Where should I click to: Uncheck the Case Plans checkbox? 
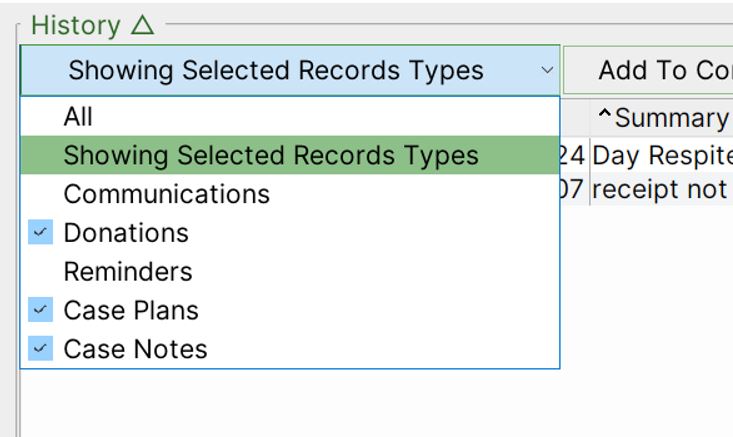[x=40, y=309]
